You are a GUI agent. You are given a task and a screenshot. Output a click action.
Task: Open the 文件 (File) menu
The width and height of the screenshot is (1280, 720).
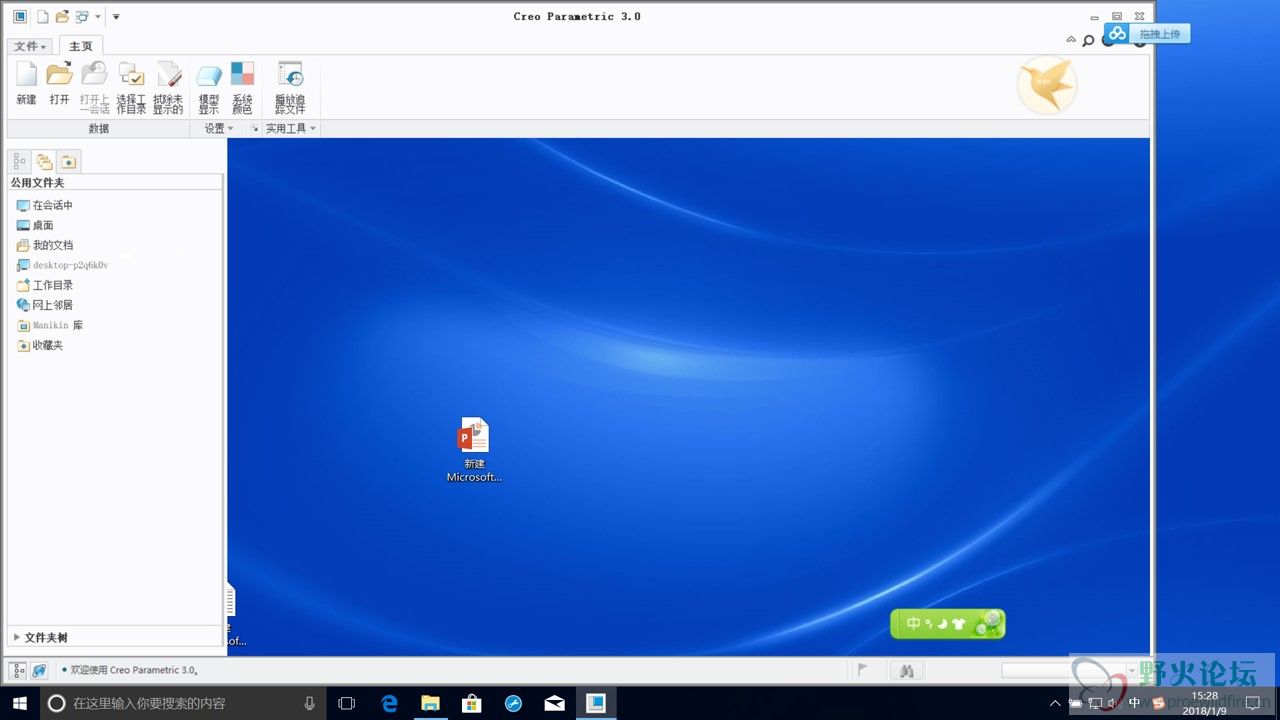click(x=31, y=46)
